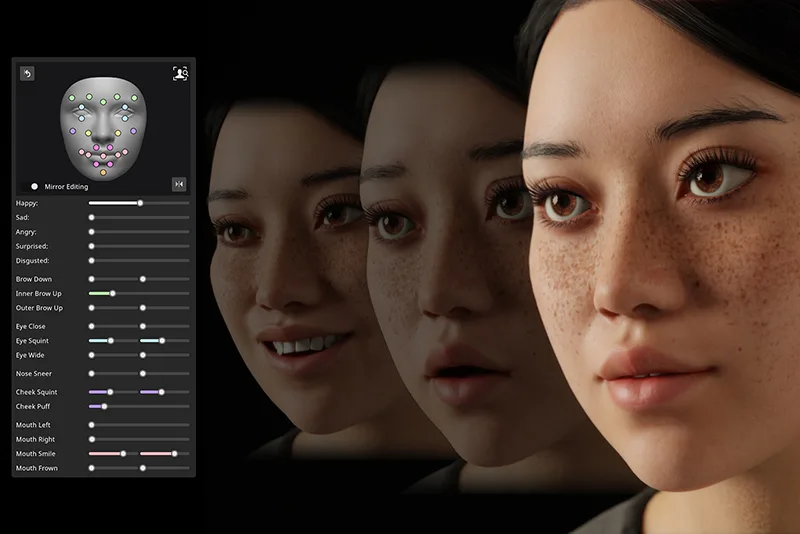Click the Cheek Puff slider handle
The height and width of the screenshot is (534, 800).
click(104, 406)
